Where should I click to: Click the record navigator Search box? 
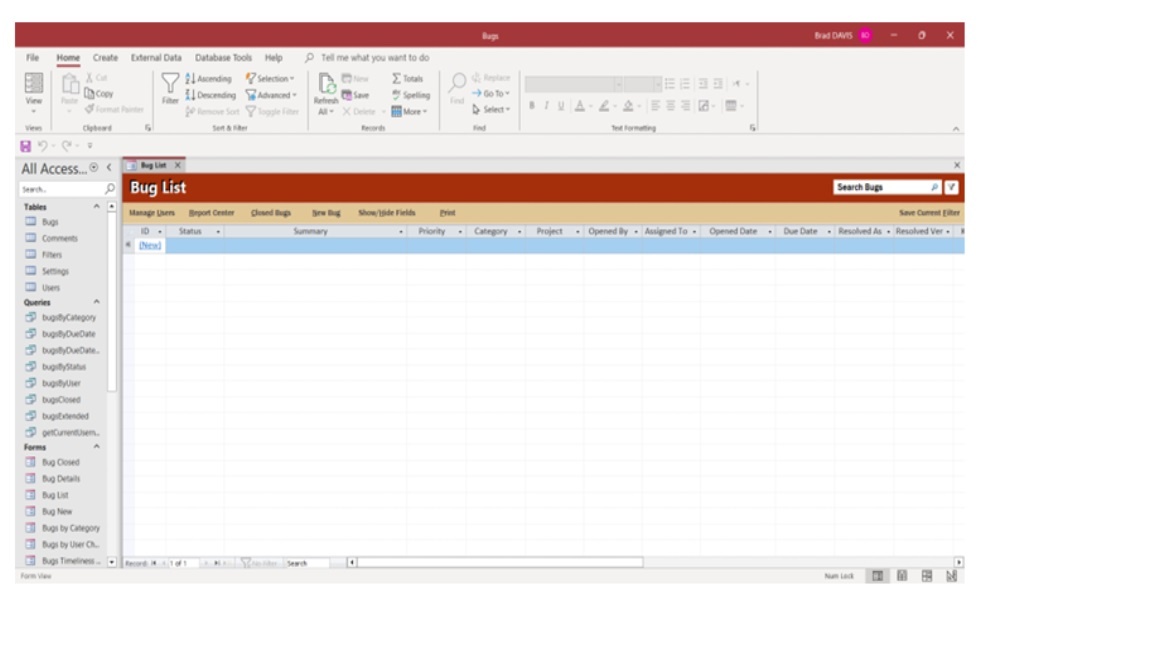307,564
